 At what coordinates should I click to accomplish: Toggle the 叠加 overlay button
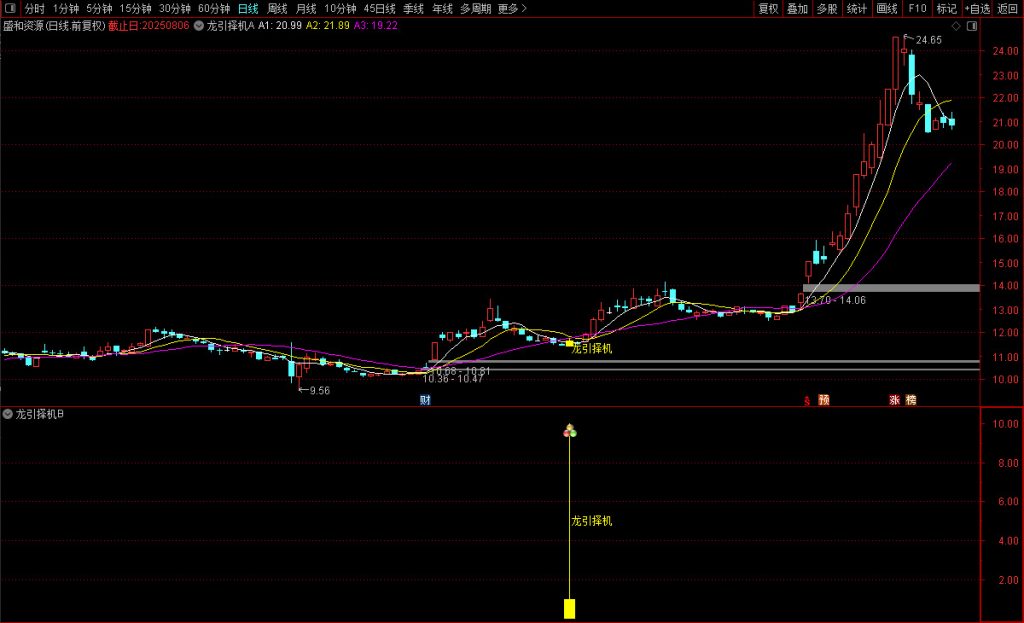click(797, 8)
